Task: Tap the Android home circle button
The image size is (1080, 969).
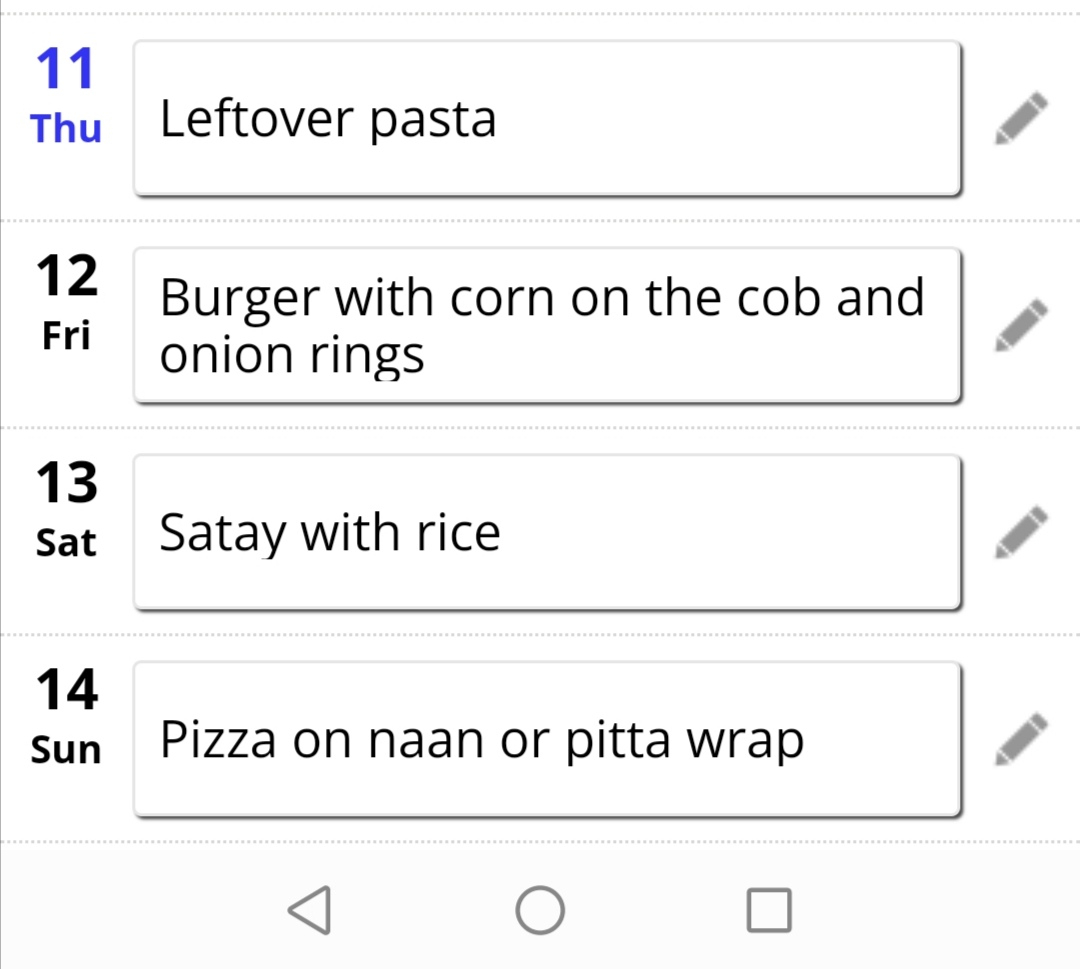Action: click(540, 910)
